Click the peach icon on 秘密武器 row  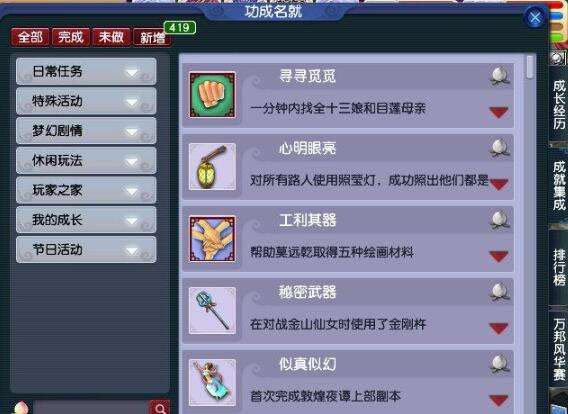[x=500, y=292]
